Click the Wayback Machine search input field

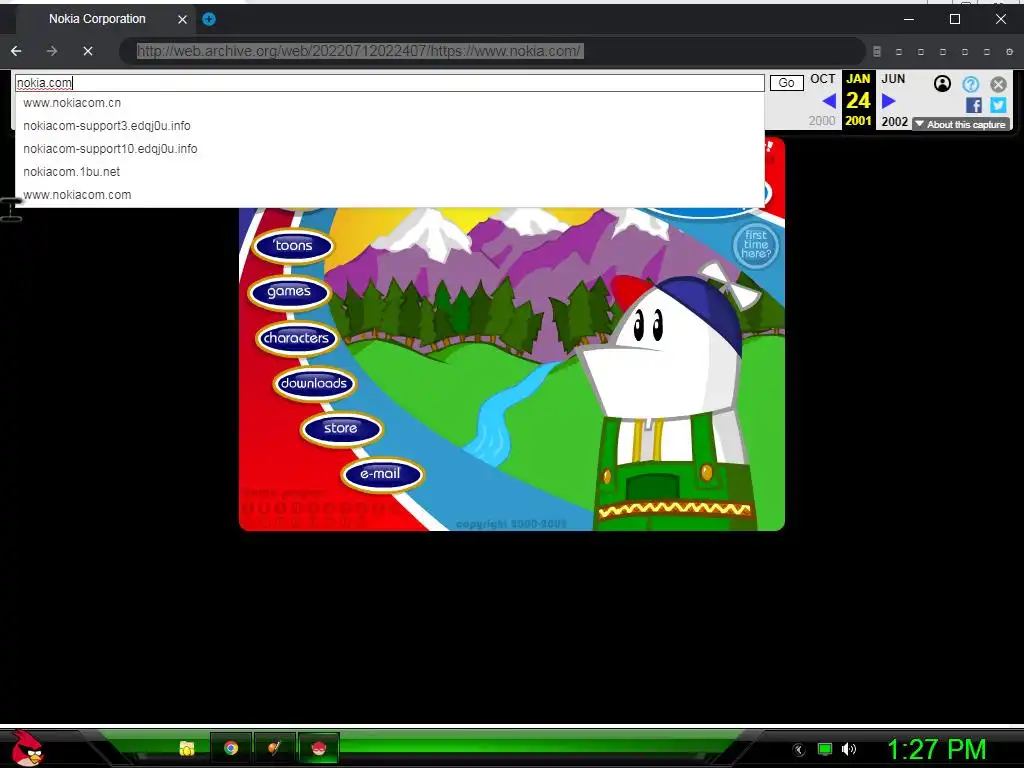390,83
